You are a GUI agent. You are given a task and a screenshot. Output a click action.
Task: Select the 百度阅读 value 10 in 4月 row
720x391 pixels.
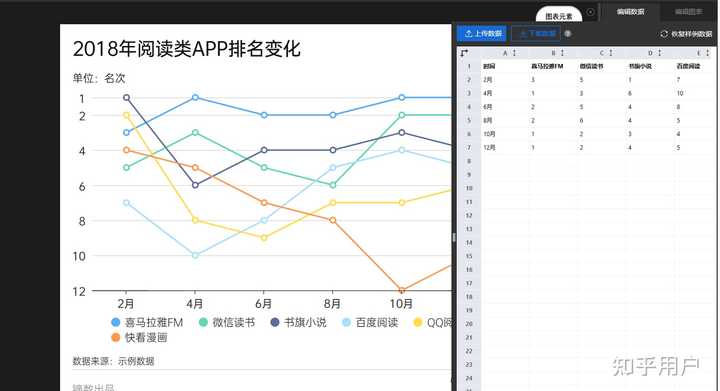[693, 93]
